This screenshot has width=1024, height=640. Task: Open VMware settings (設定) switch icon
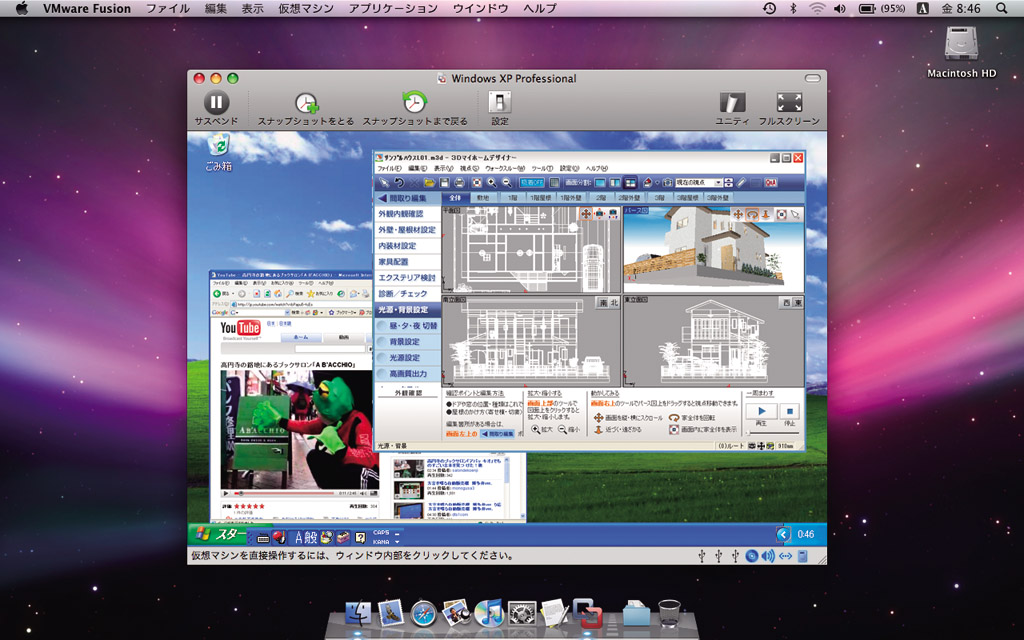500,102
